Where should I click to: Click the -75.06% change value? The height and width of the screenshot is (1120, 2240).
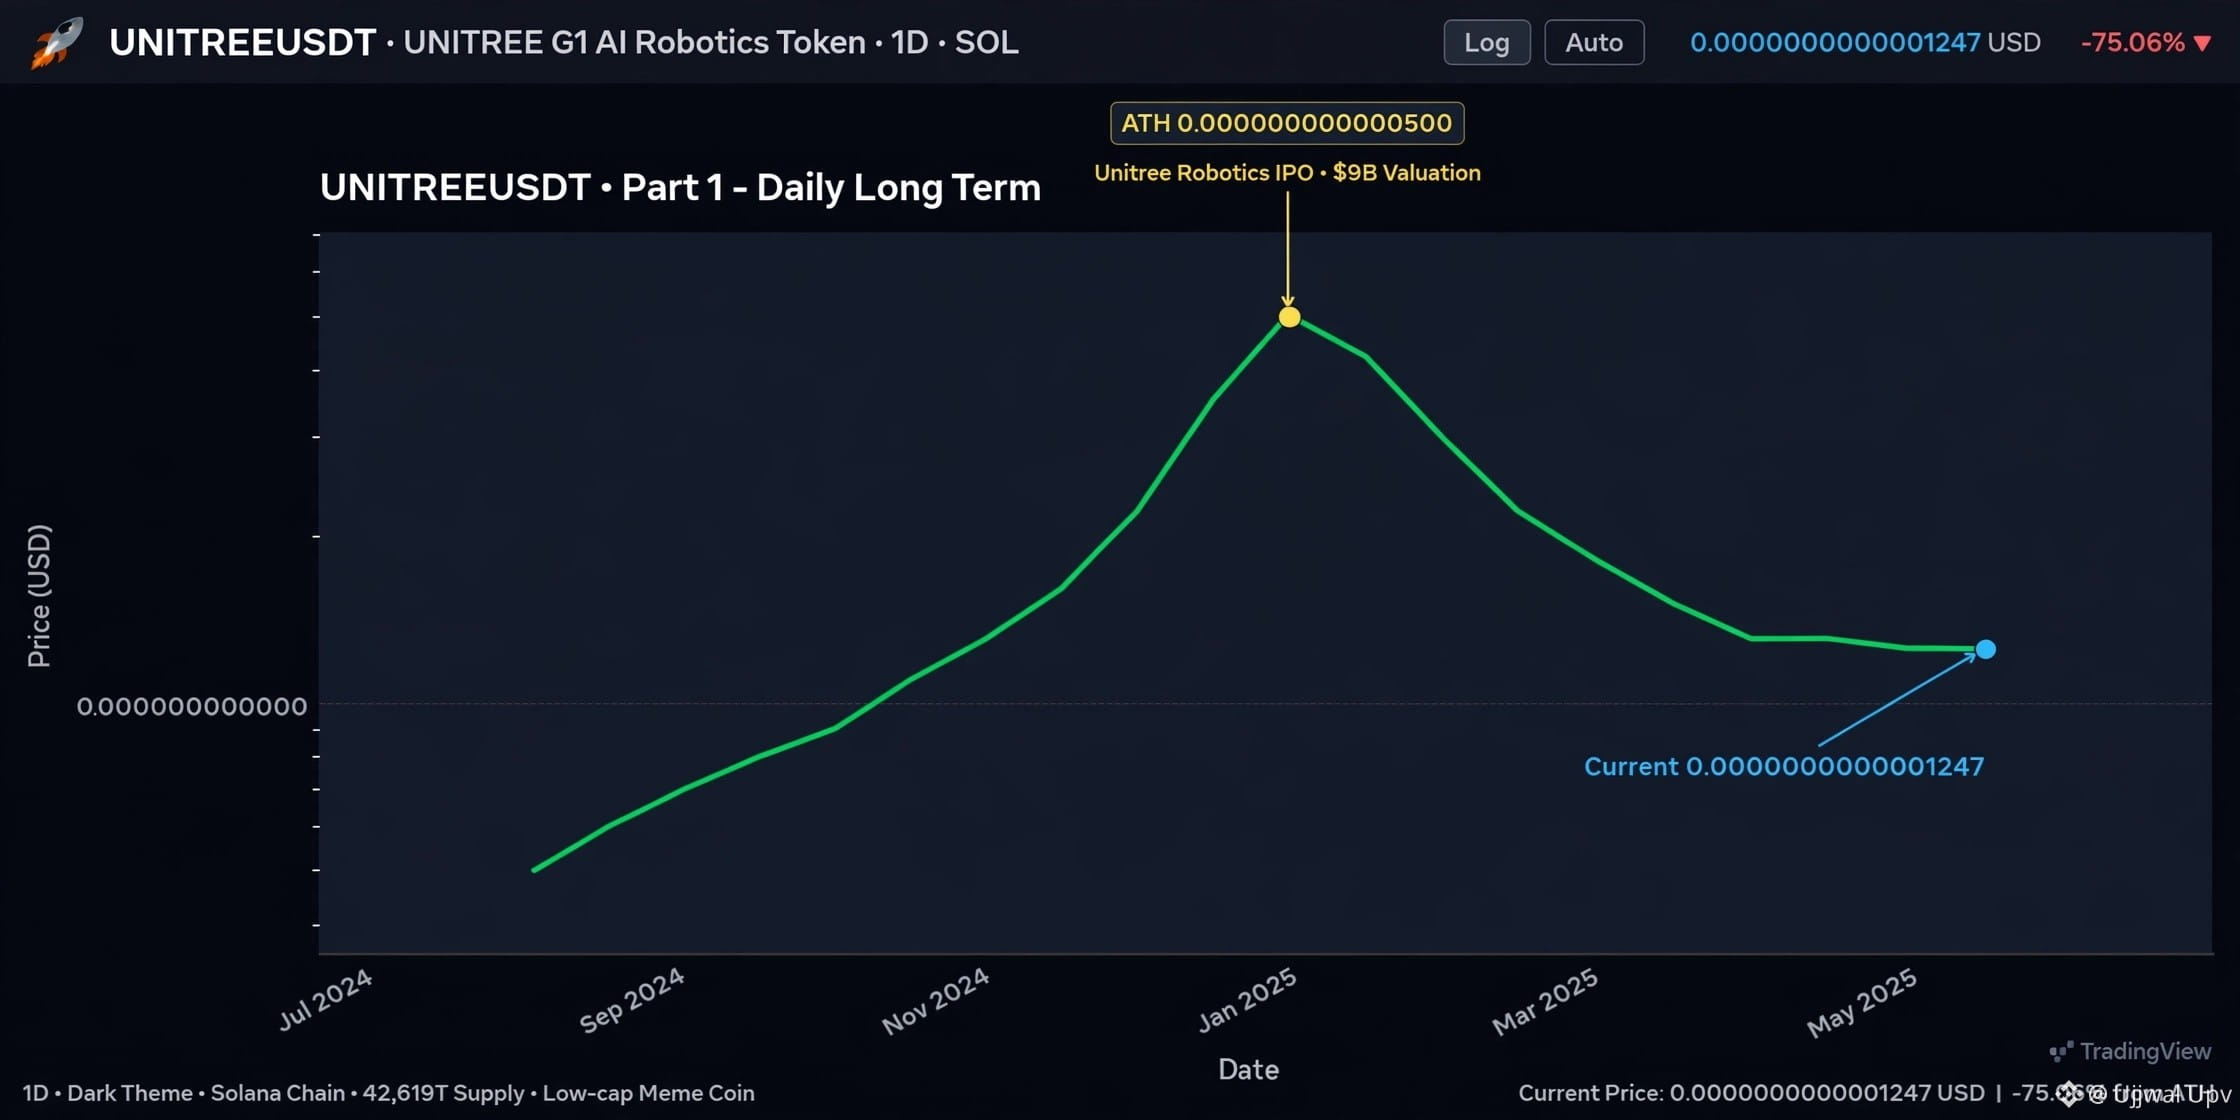(2132, 42)
